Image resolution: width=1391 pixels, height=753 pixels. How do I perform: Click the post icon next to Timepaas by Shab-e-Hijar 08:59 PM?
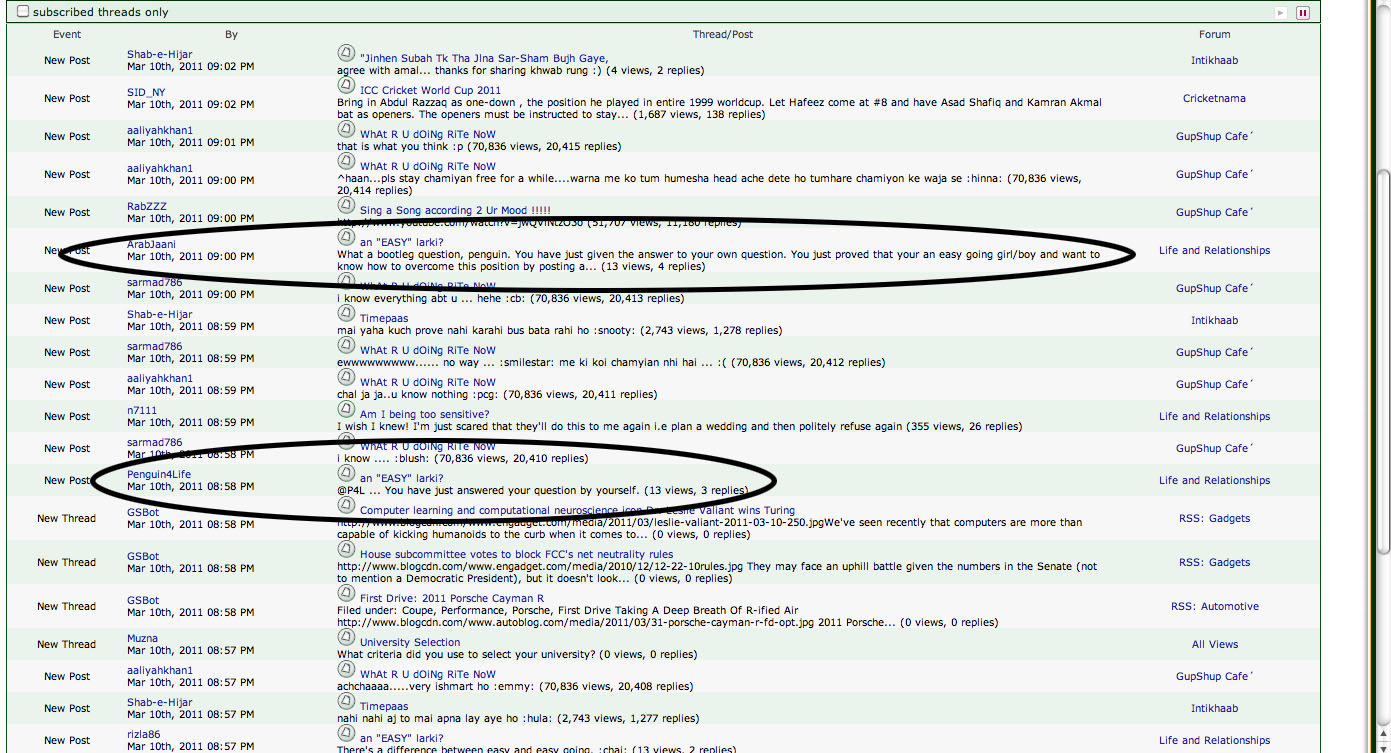[346, 315]
